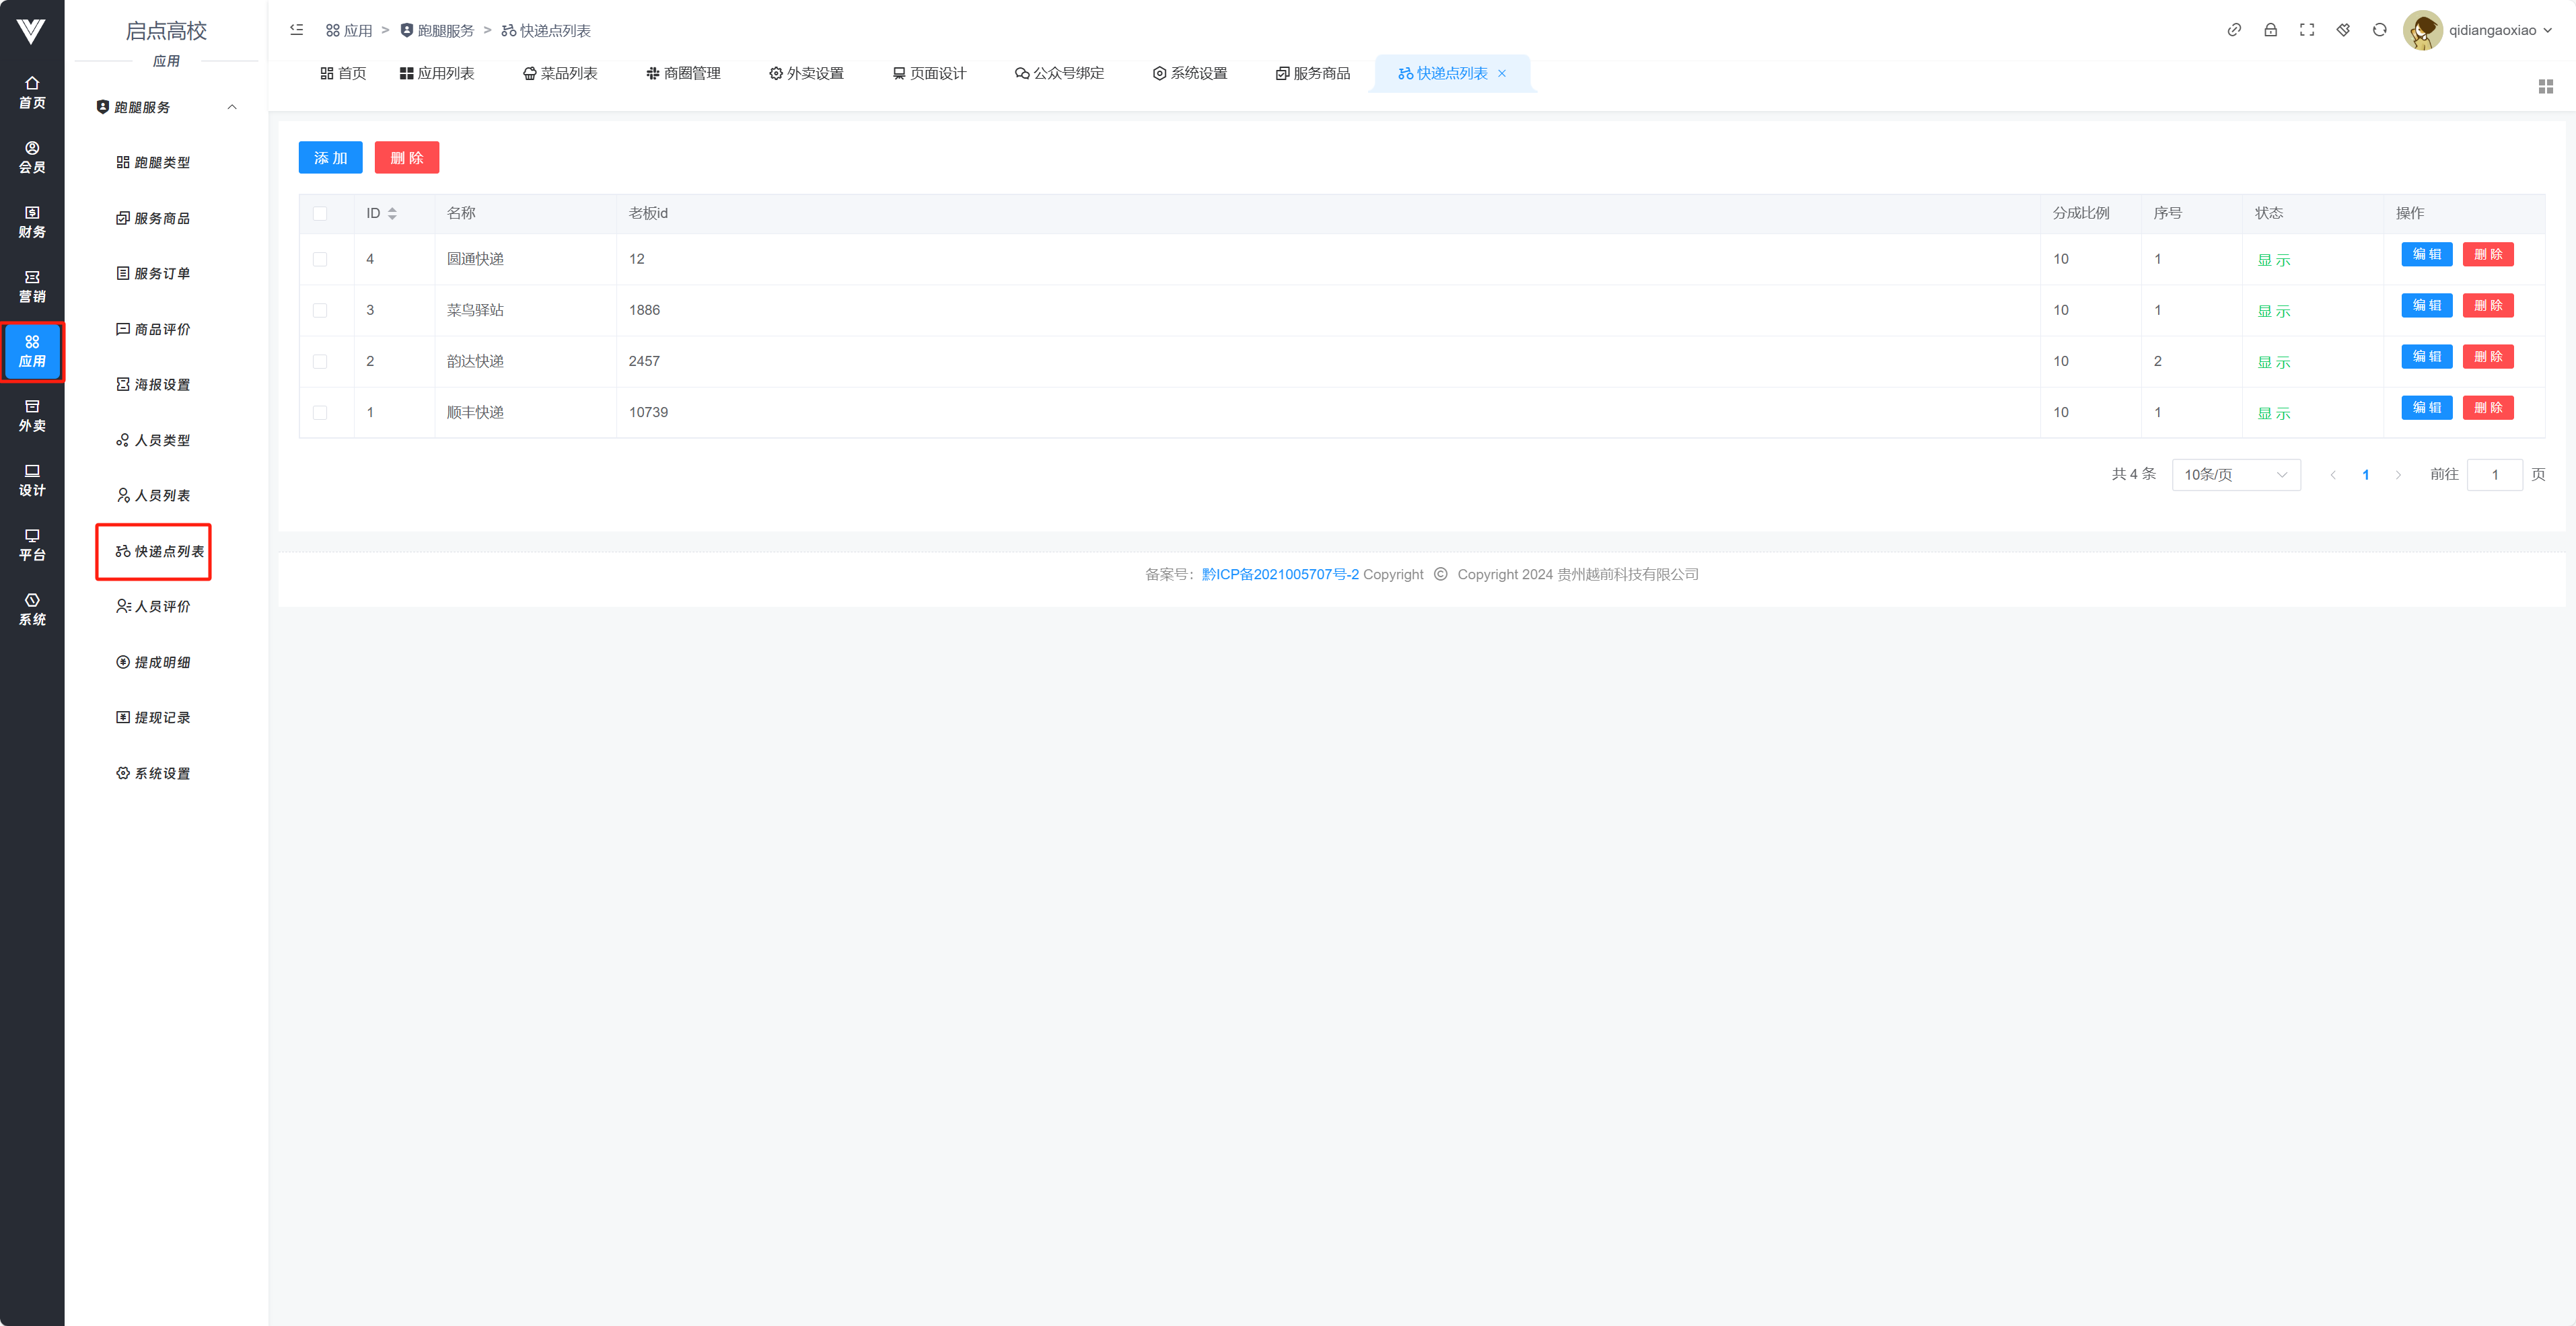Switch to the 服务商品 tab
The height and width of the screenshot is (1326, 2576).
tap(1312, 73)
